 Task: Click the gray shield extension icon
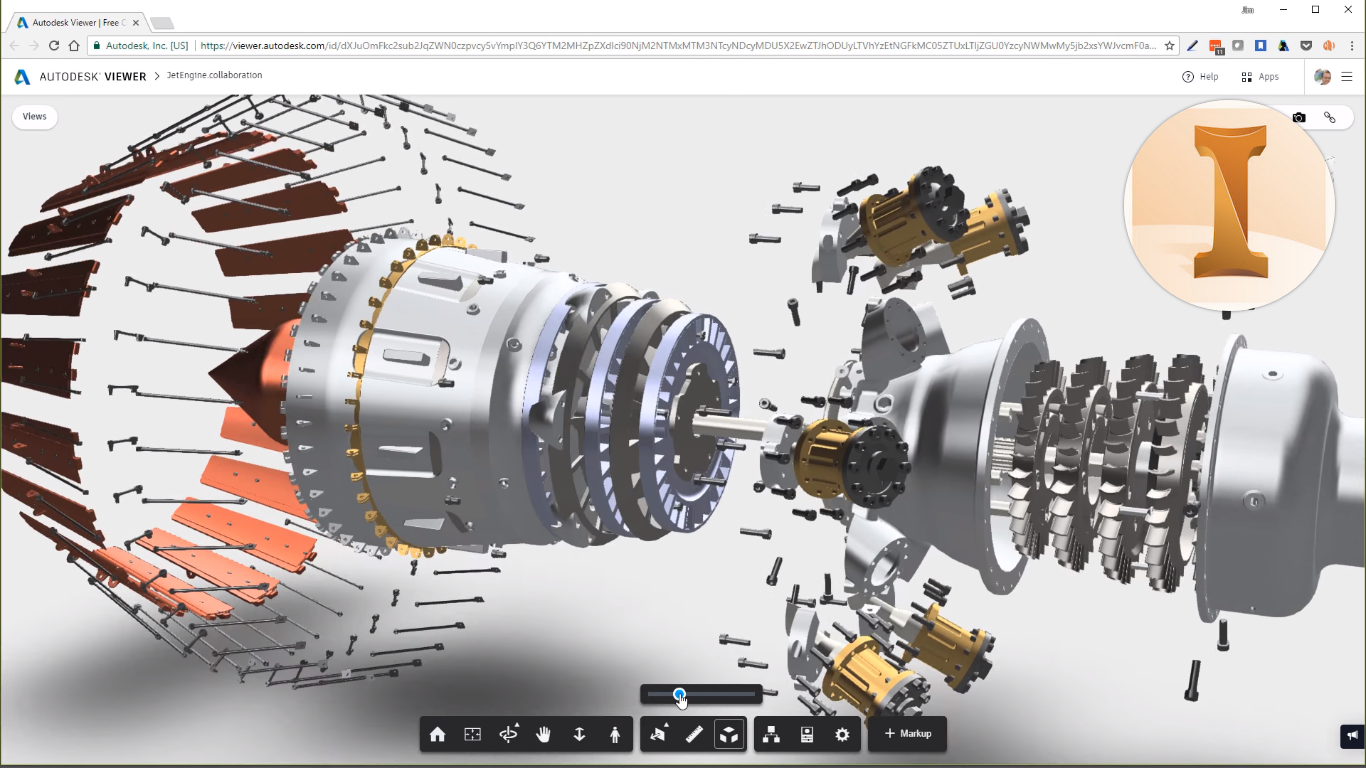pos(1238,46)
